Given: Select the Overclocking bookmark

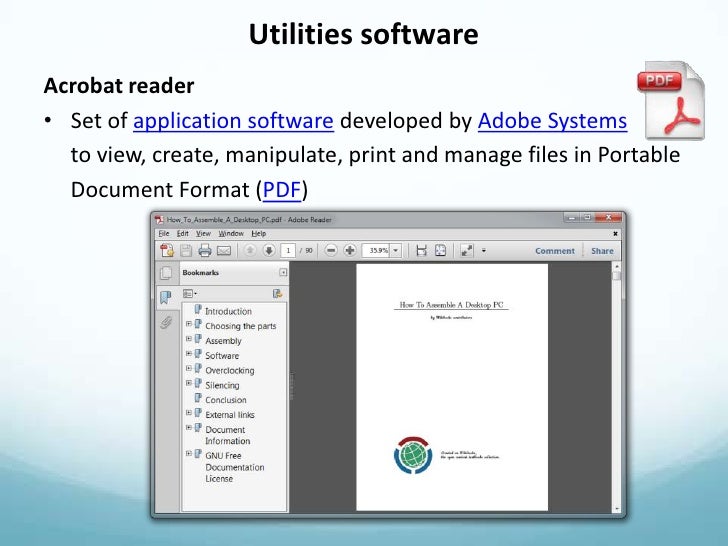Looking at the screenshot, I should click(230, 370).
